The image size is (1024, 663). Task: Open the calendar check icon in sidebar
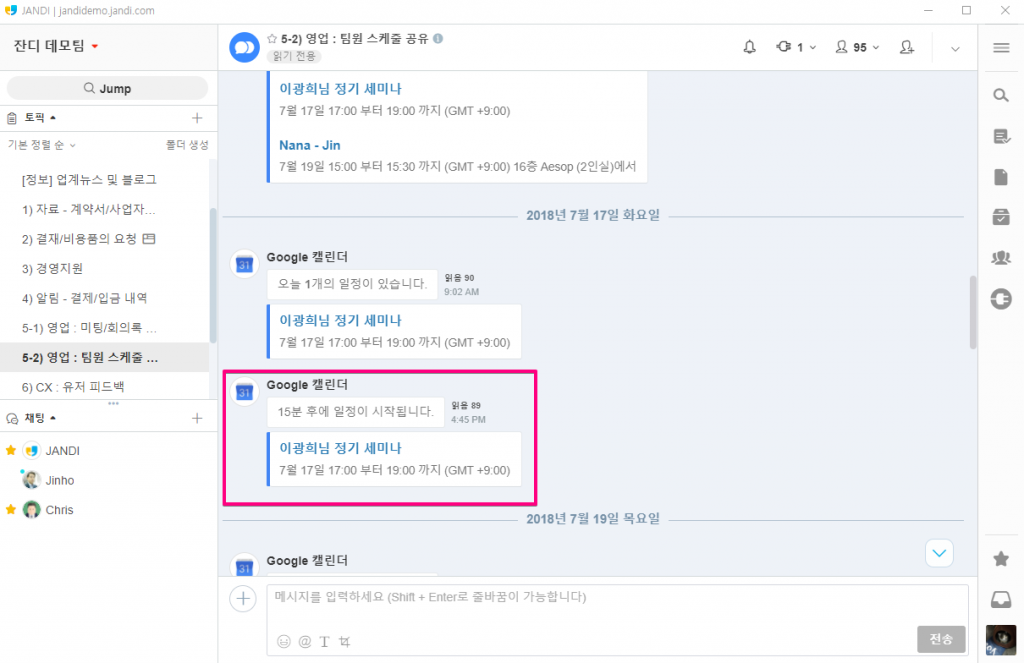coord(1000,217)
